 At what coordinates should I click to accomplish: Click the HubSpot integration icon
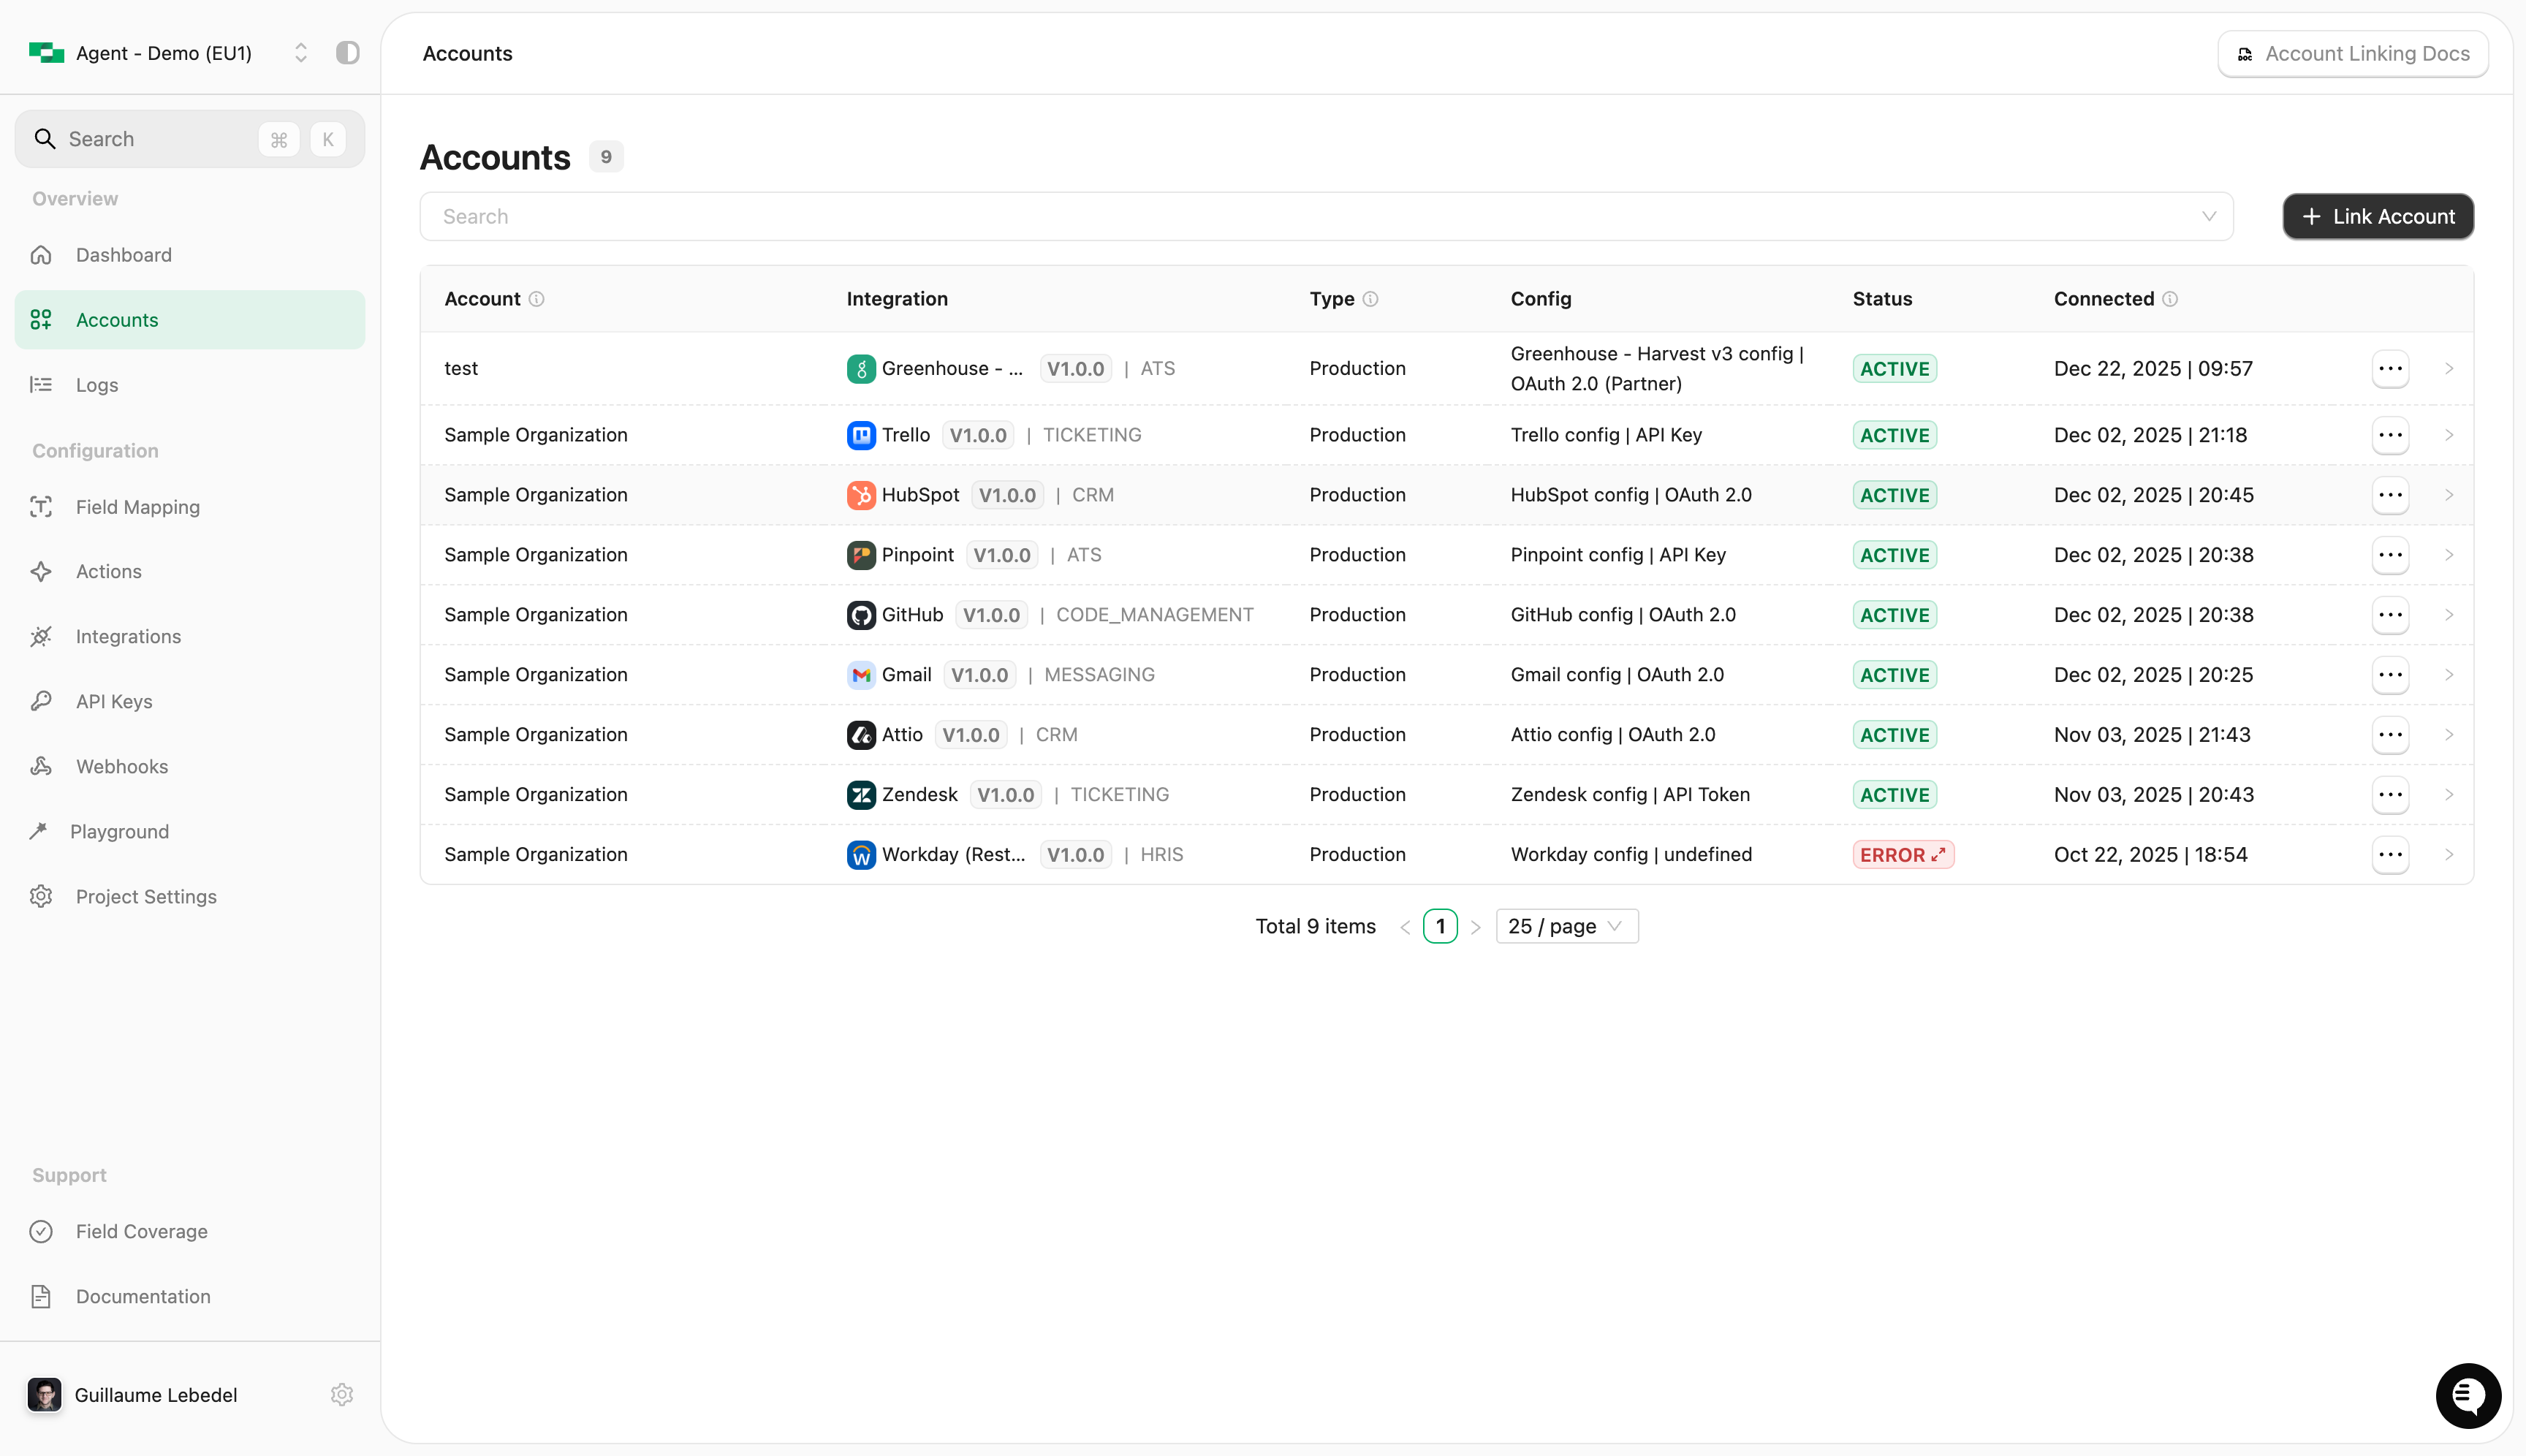click(861, 494)
